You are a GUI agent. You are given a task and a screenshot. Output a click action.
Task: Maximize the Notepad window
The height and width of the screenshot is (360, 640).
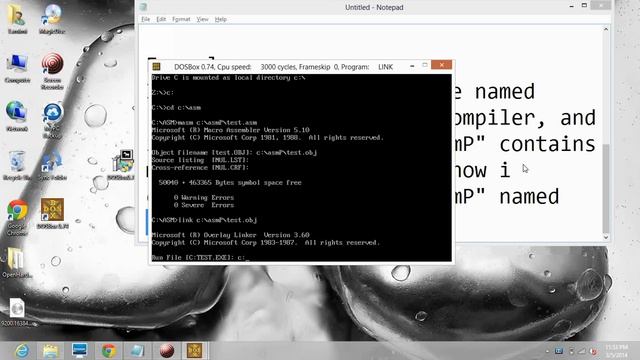(x=584, y=6)
